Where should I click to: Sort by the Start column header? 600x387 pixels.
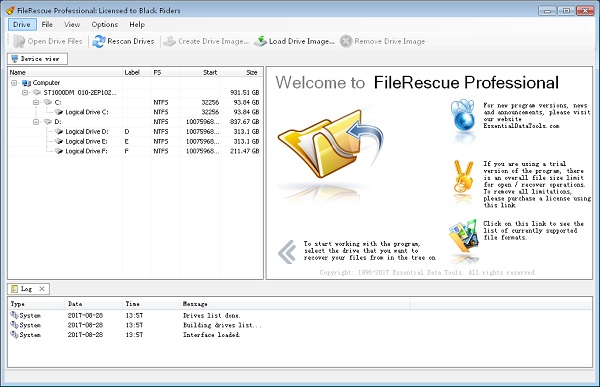[200, 72]
